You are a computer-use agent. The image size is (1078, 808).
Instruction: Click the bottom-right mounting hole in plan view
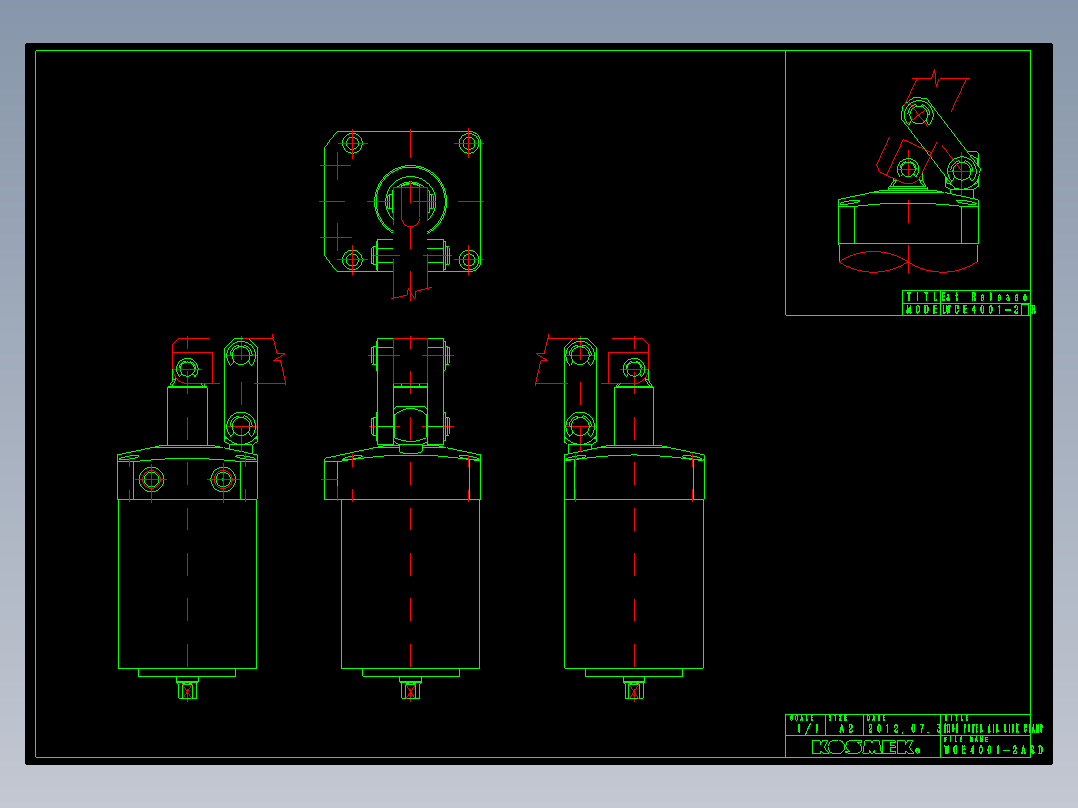[469, 260]
